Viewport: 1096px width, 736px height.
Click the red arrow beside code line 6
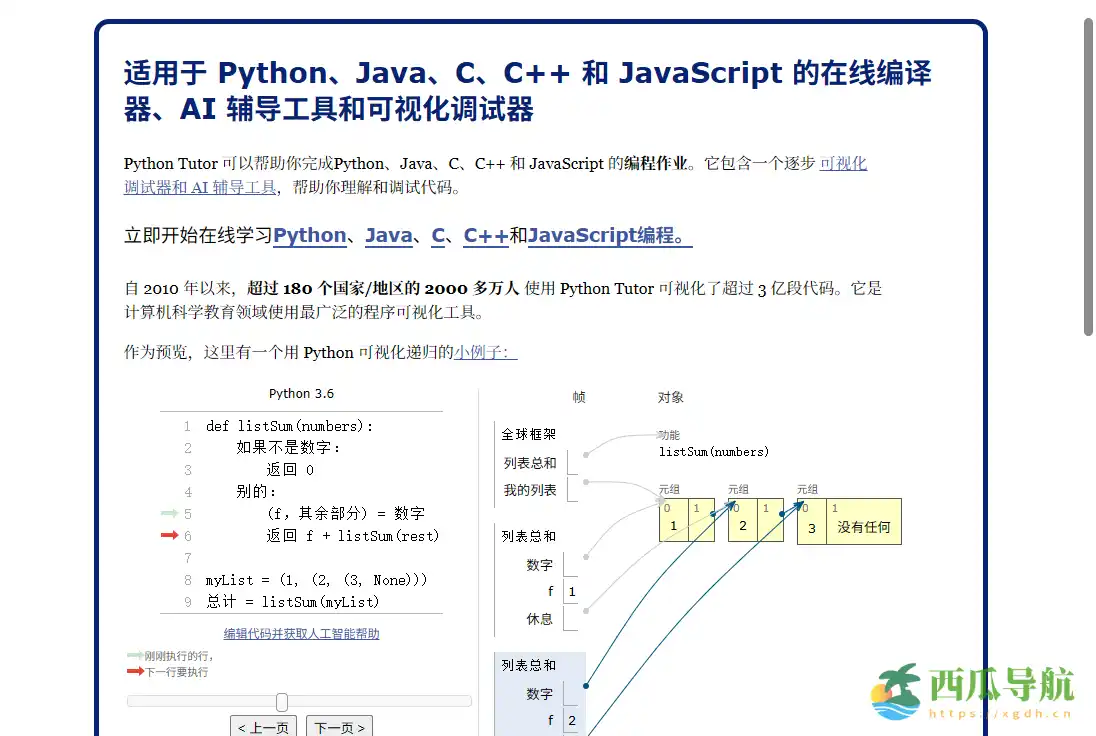[170, 535]
